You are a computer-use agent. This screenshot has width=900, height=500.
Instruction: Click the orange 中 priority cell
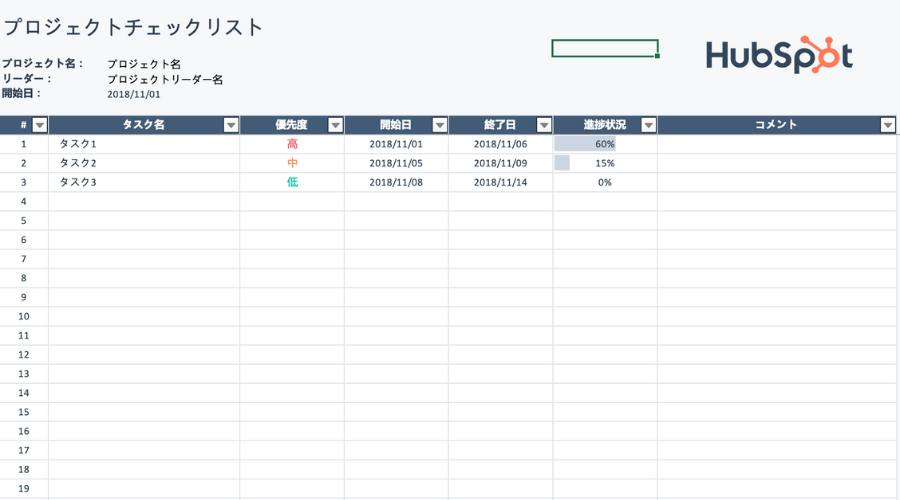(x=292, y=163)
